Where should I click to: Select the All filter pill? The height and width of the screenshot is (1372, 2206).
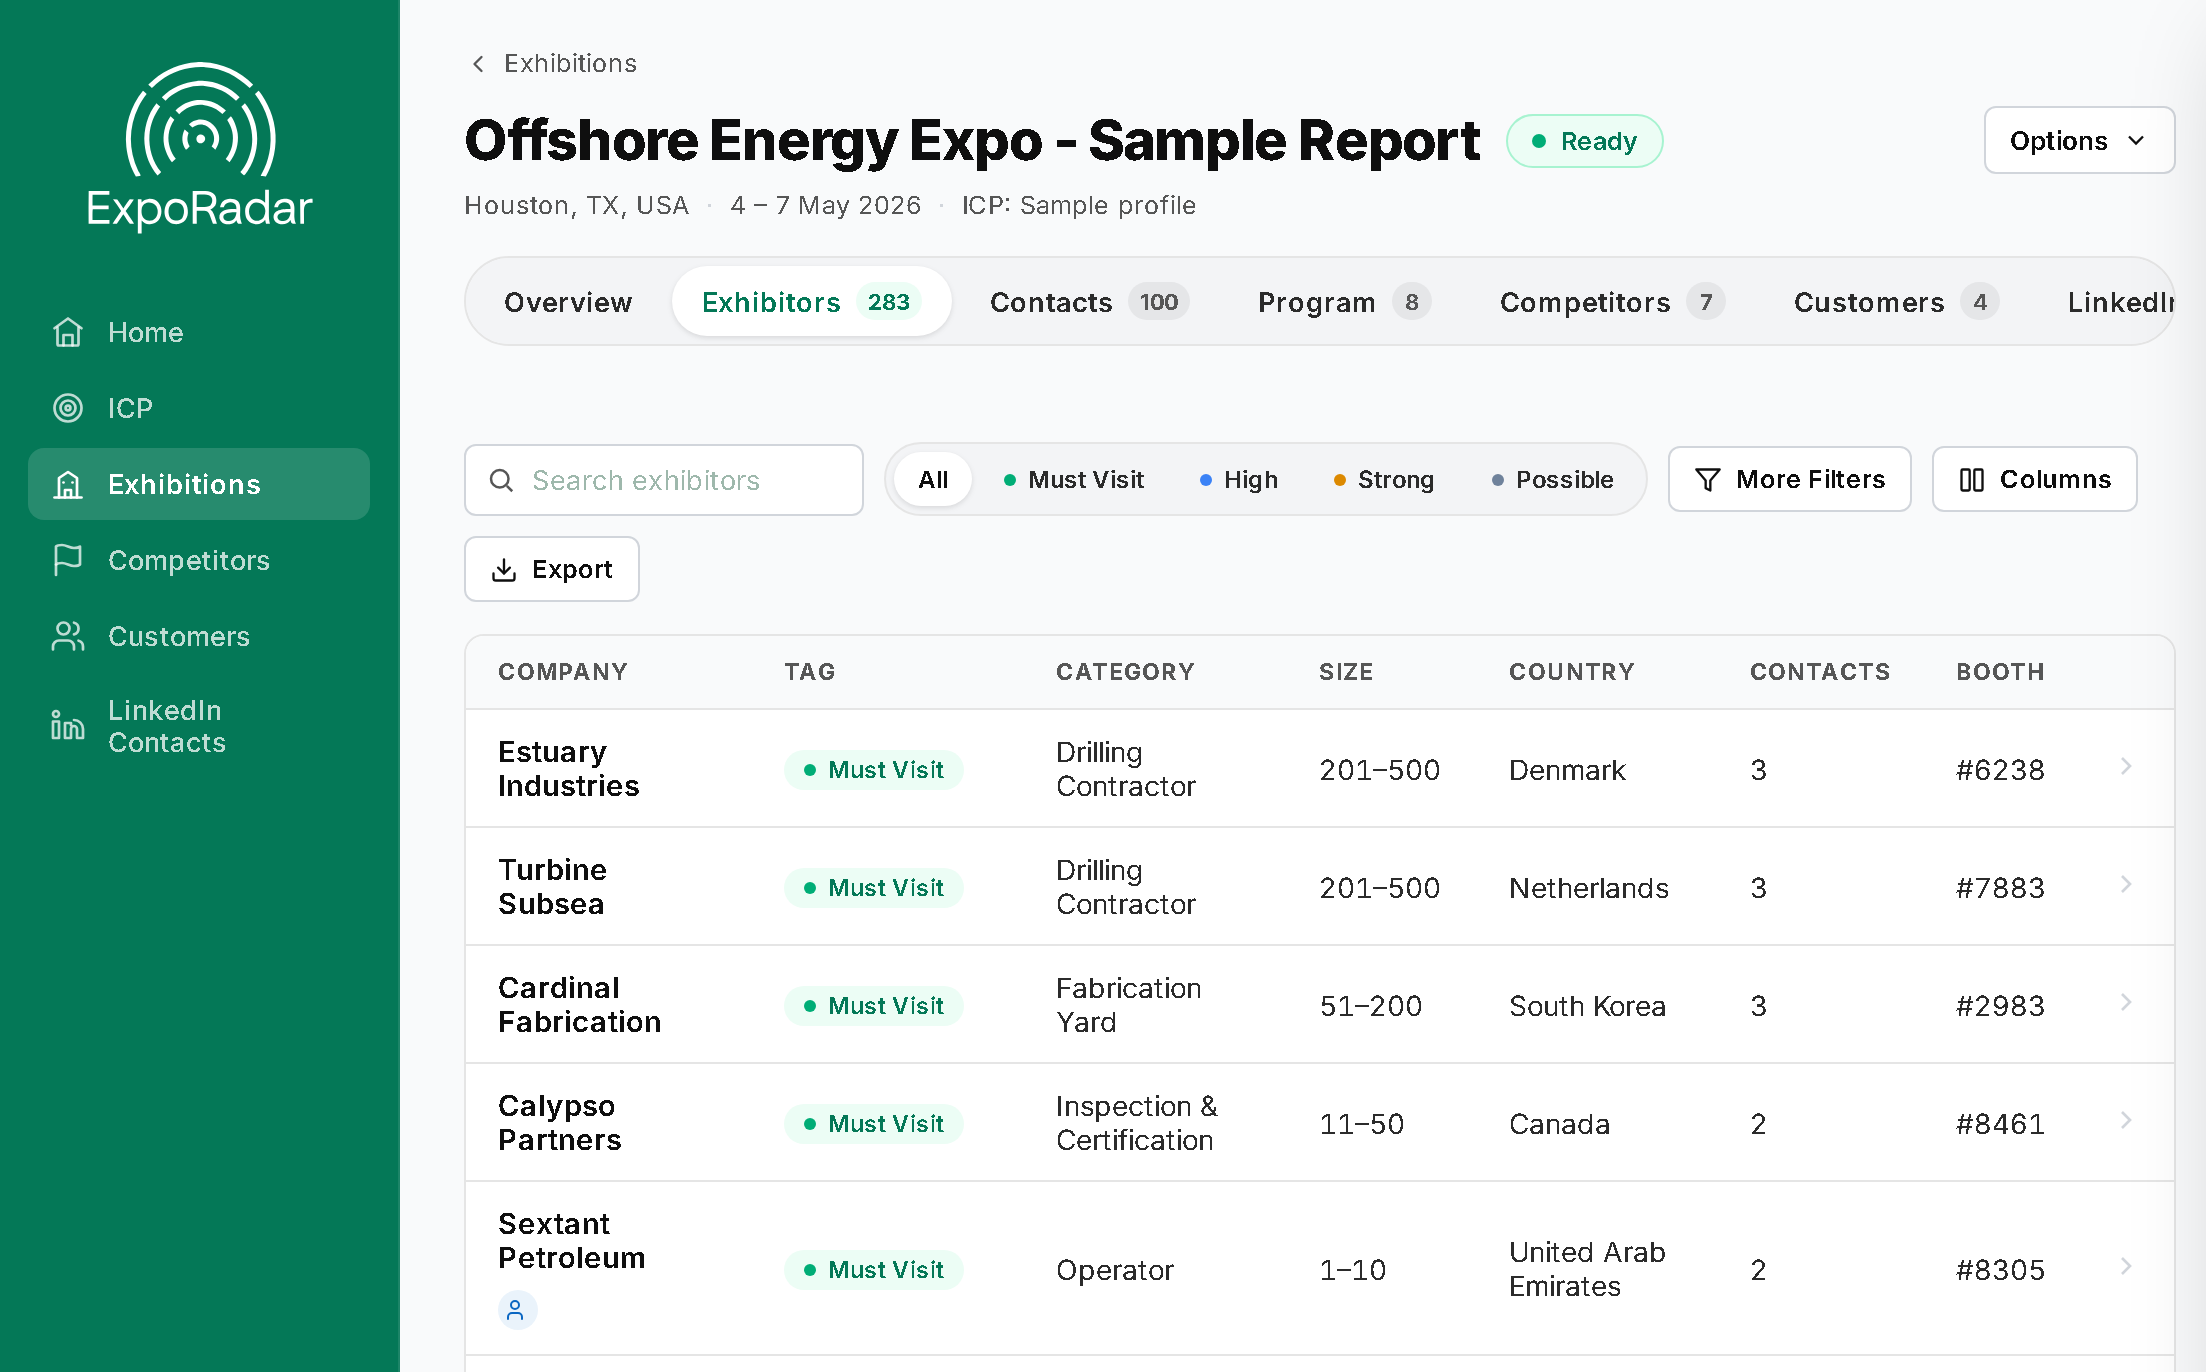pos(933,480)
